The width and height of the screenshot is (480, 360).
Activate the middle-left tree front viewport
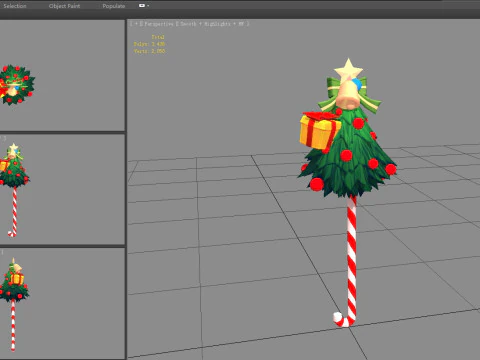(62, 189)
